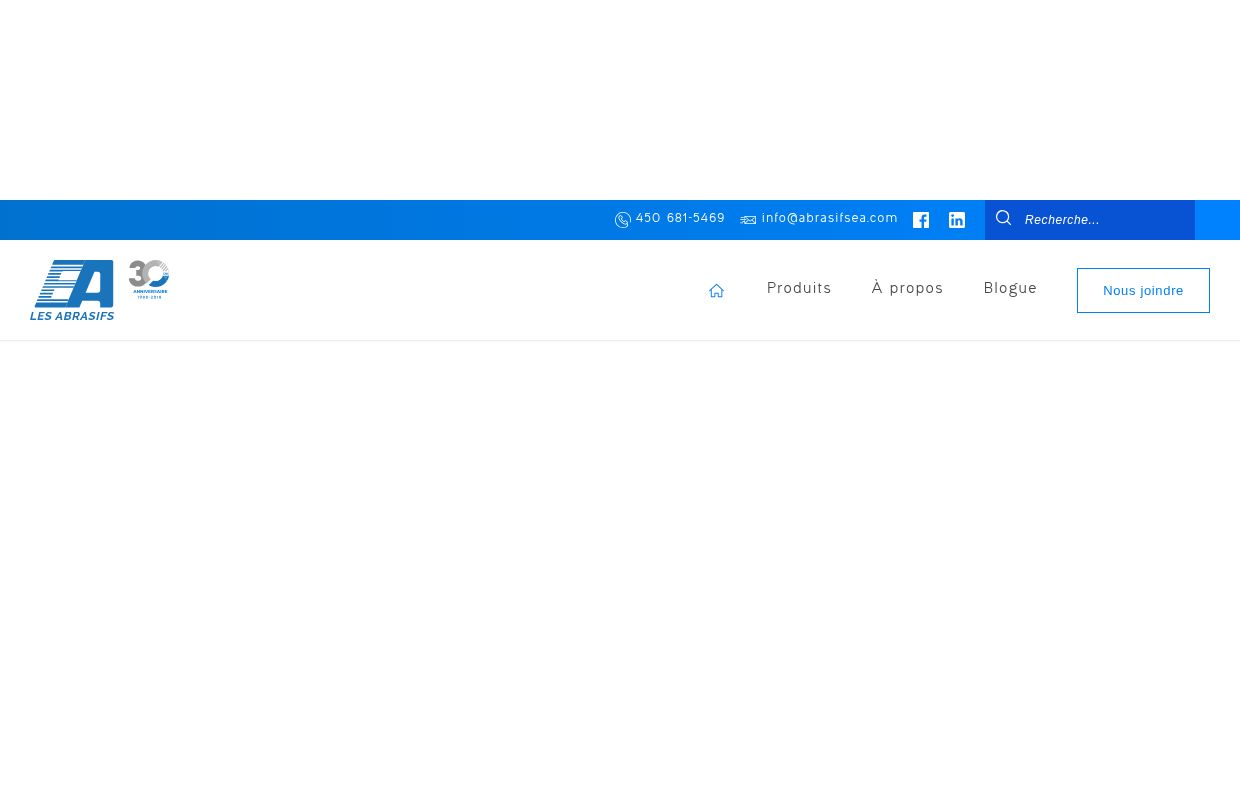The width and height of the screenshot is (1240, 800).
Task: Click the blue block right of search field
Action: (x=1217, y=220)
